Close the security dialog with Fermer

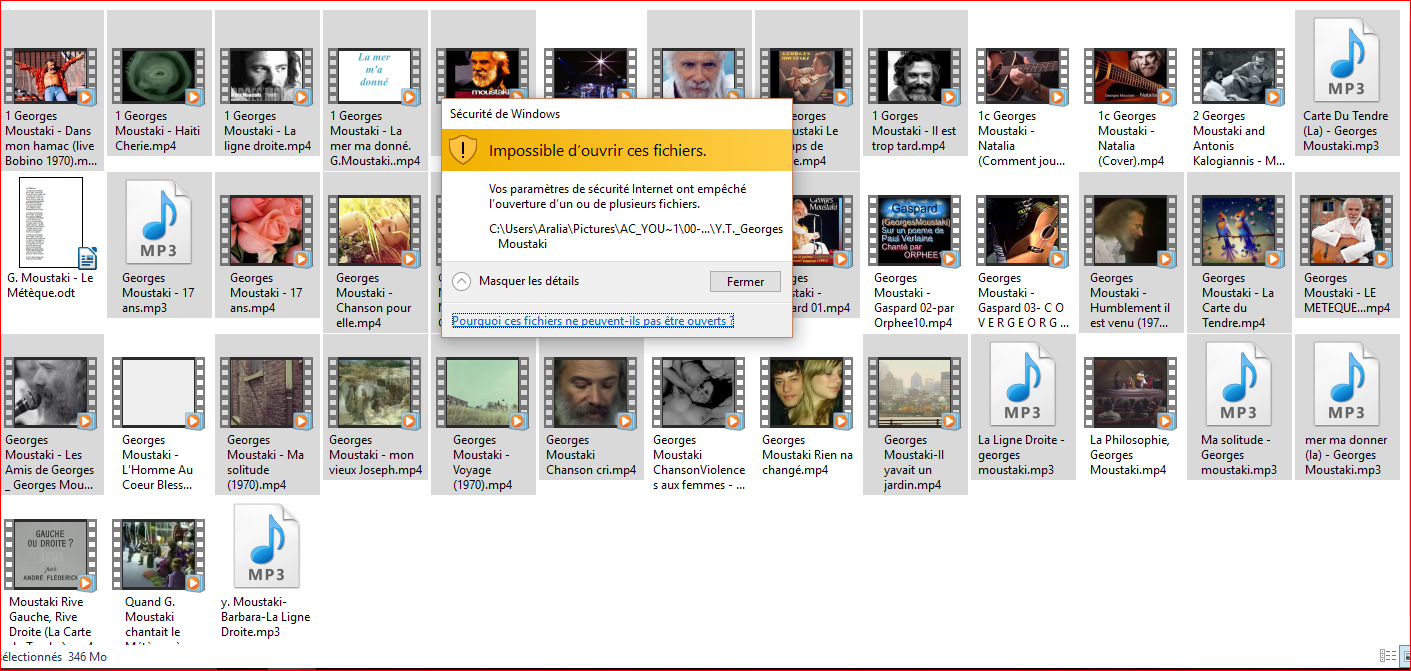745,282
